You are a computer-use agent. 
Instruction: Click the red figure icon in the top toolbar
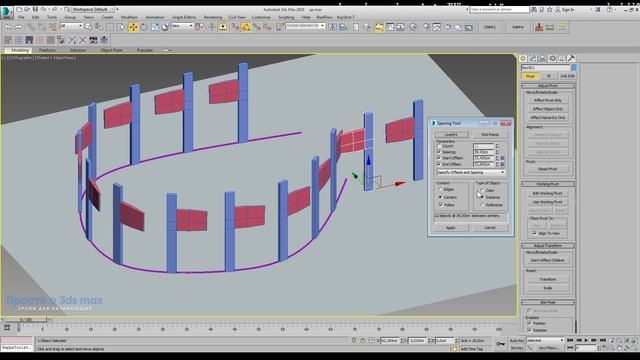point(539,27)
